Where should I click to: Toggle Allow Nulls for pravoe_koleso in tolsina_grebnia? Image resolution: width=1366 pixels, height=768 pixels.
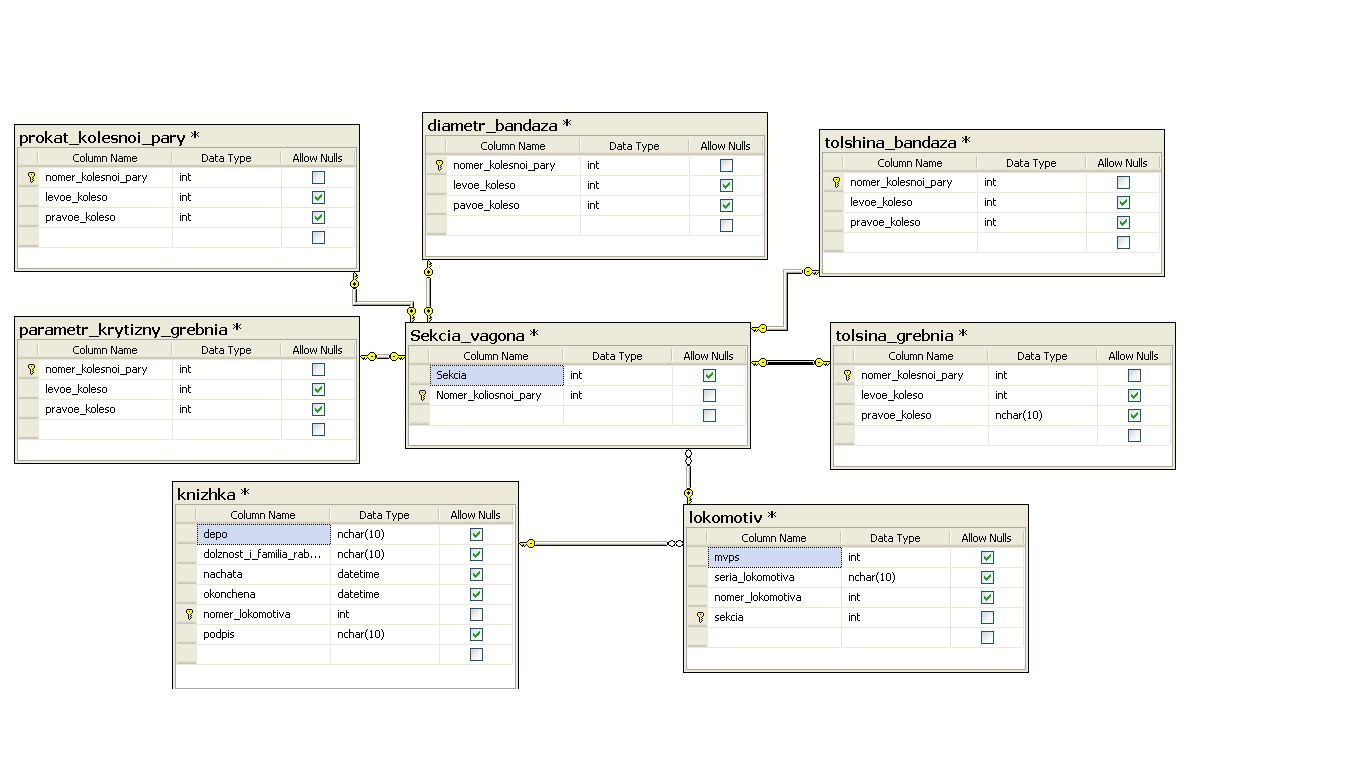click(x=1134, y=415)
